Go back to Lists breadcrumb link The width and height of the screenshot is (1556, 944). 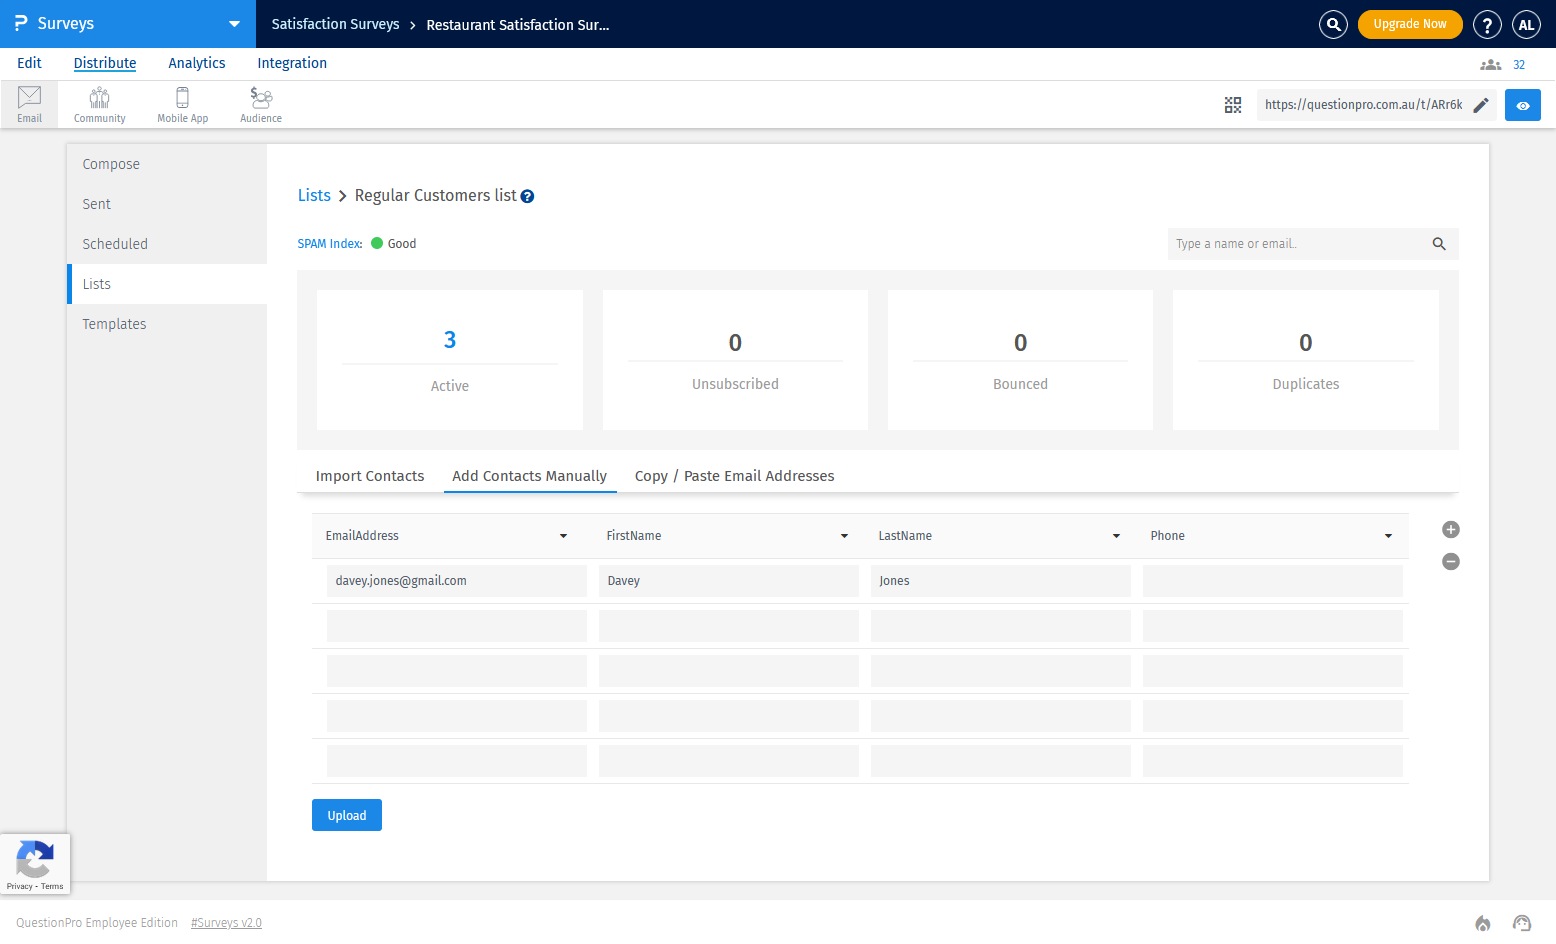tap(314, 196)
